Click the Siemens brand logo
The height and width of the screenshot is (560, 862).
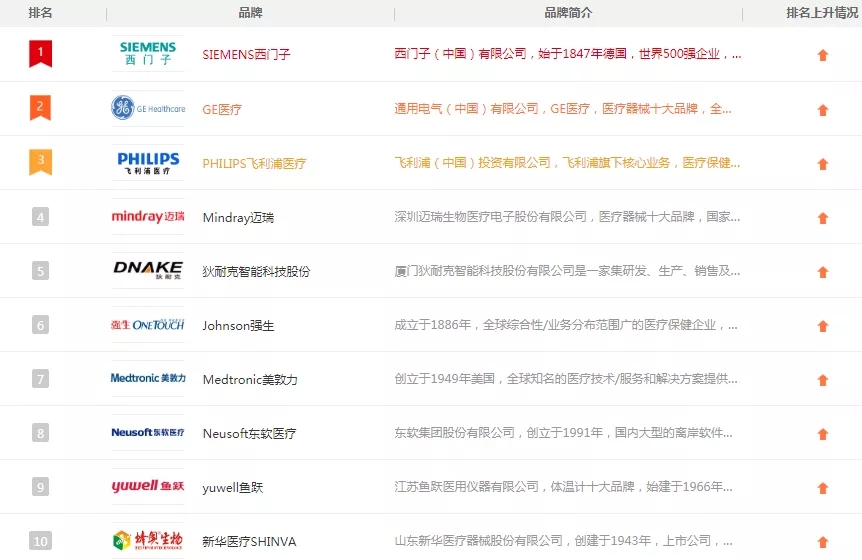(x=148, y=54)
